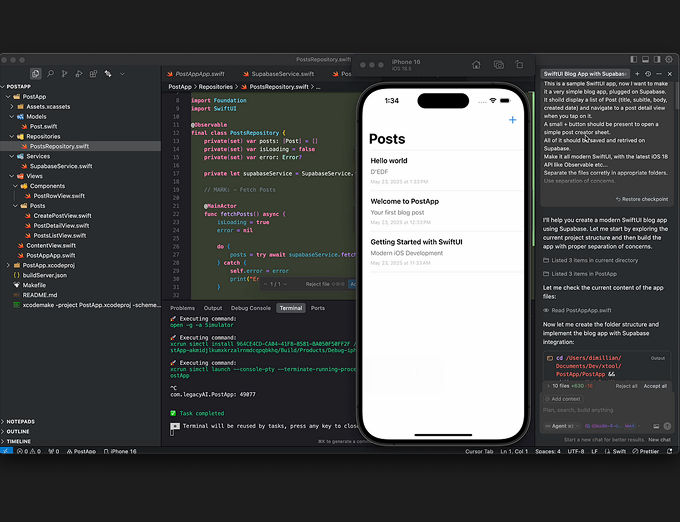Viewport: 680px width, 522px height.
Task: Take a Simulator screenshot camera icon
Action: tap(499, 65)
